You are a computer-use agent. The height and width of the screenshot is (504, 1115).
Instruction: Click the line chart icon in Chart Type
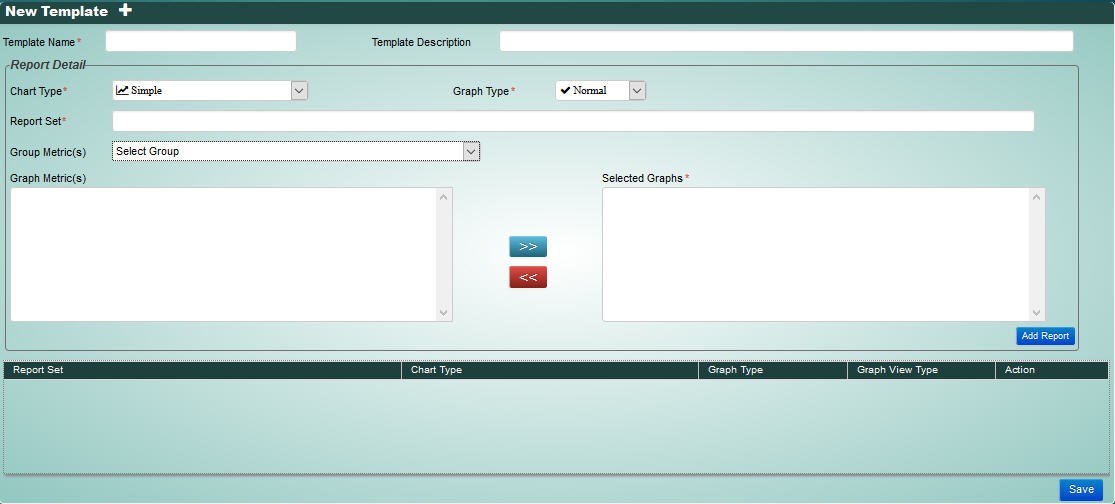122,90
